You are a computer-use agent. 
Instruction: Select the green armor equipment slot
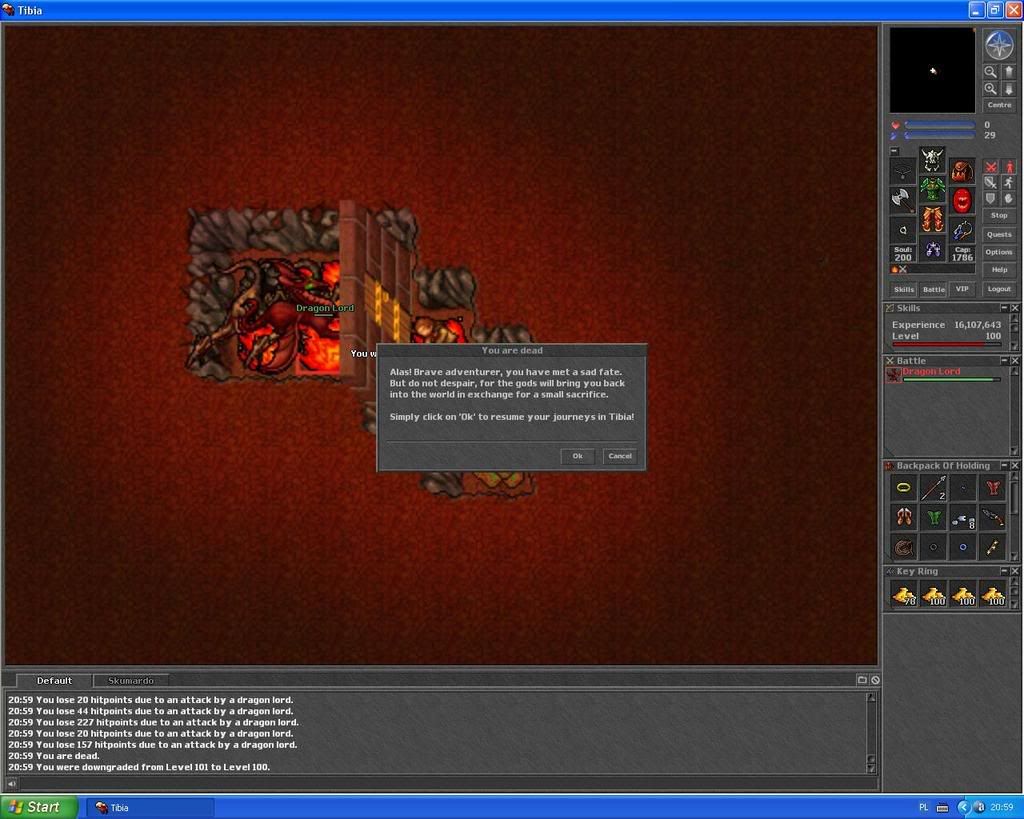pyautogui.click(x=933, y=189)
